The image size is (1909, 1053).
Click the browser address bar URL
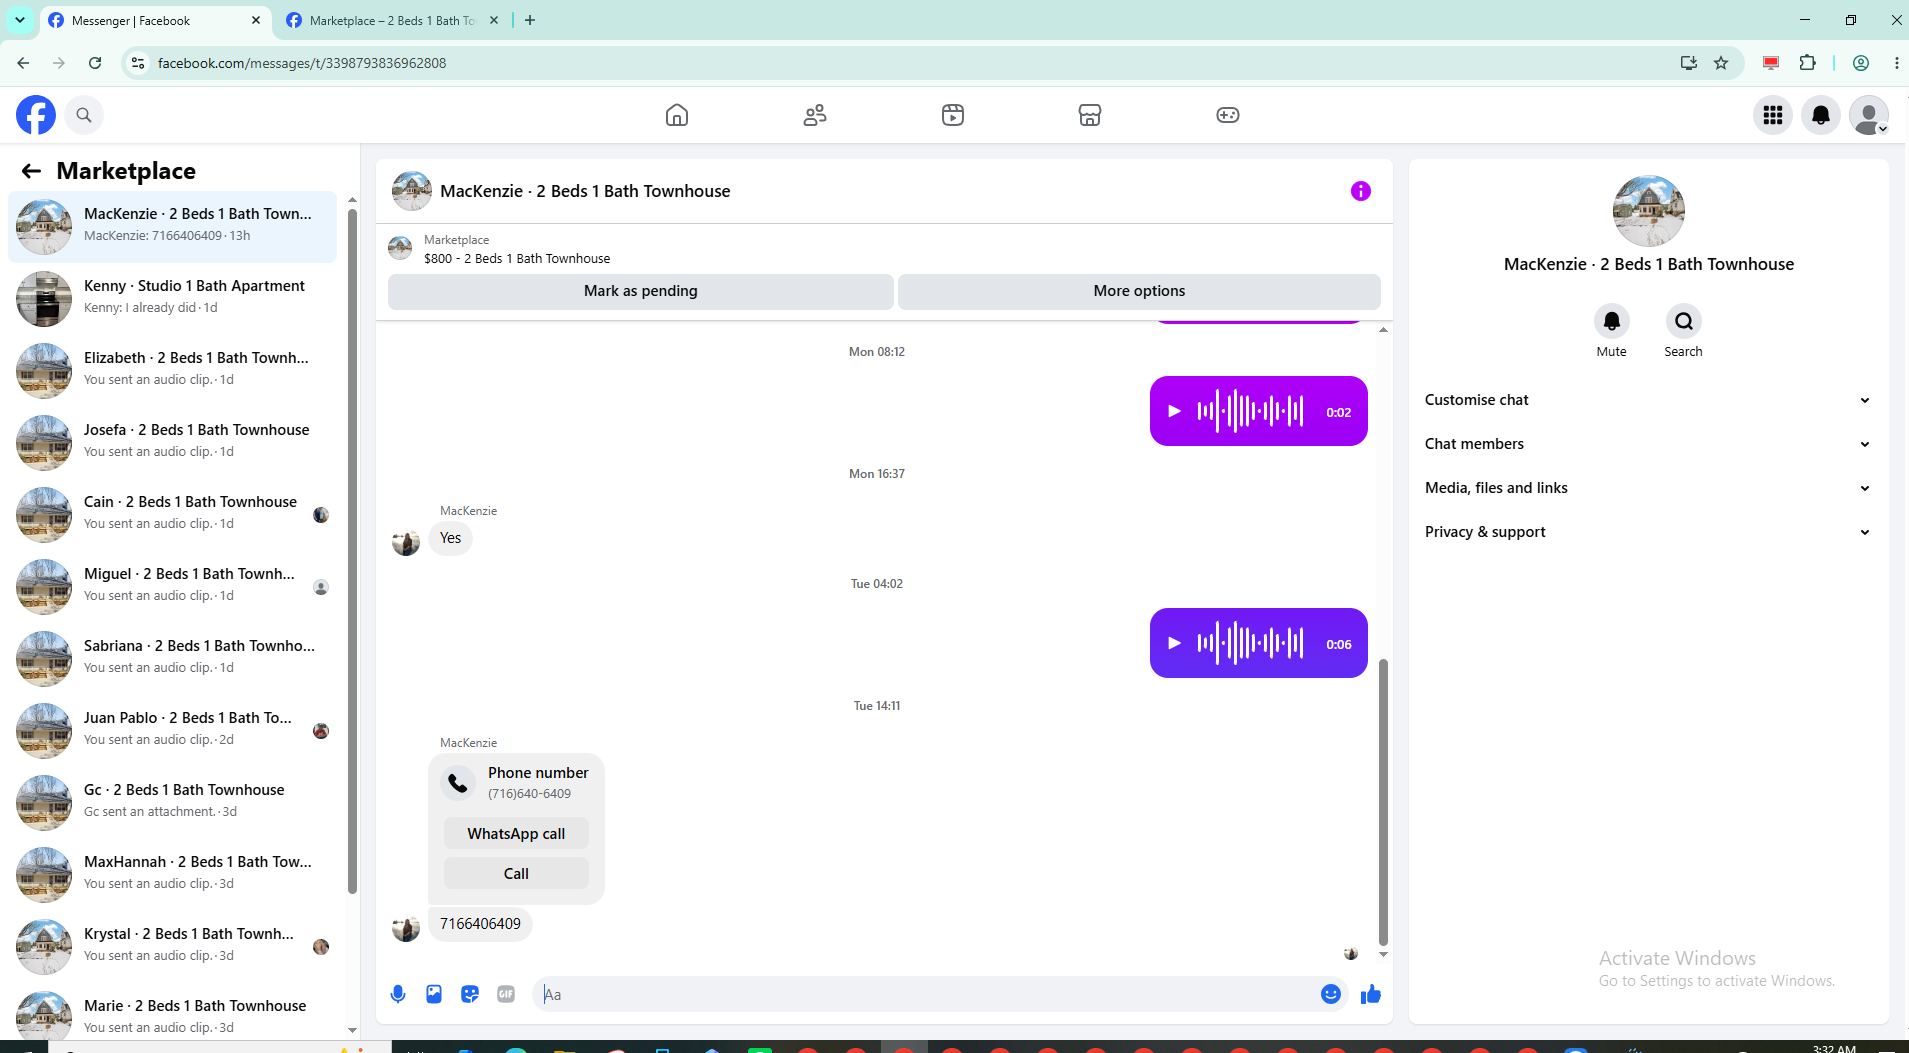[302, 63]
